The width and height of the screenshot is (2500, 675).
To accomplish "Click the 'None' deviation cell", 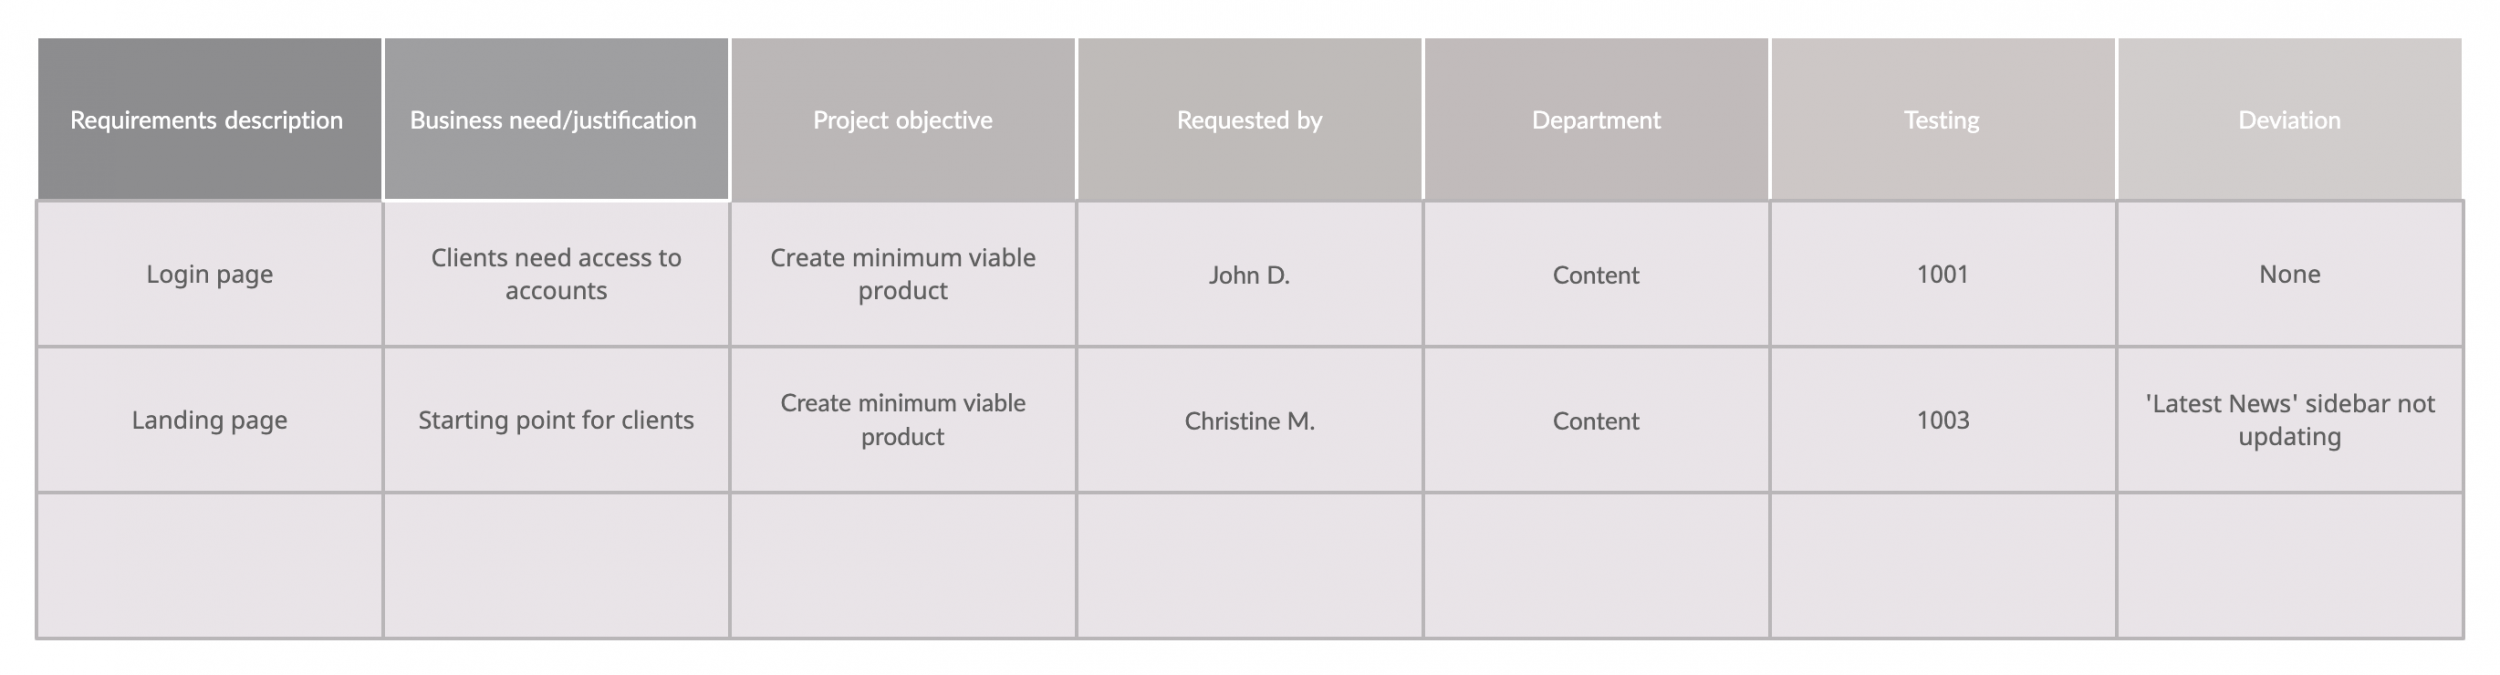I will (x=2290, y=274).
